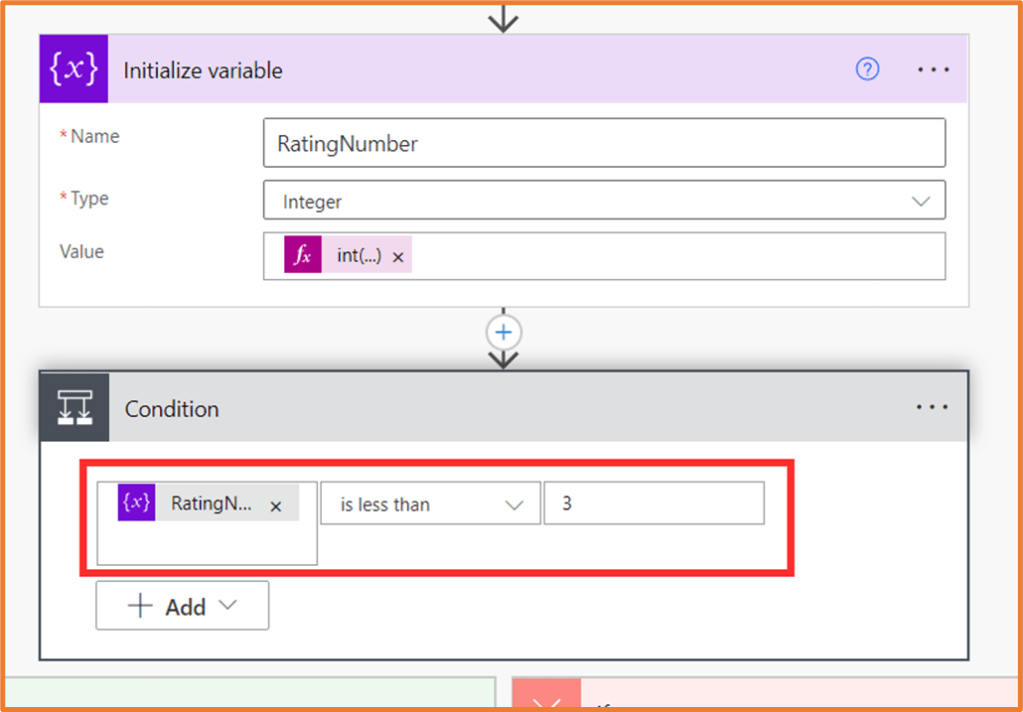Click the Add button in Condition
The image size is (1023, 712).
182,606
